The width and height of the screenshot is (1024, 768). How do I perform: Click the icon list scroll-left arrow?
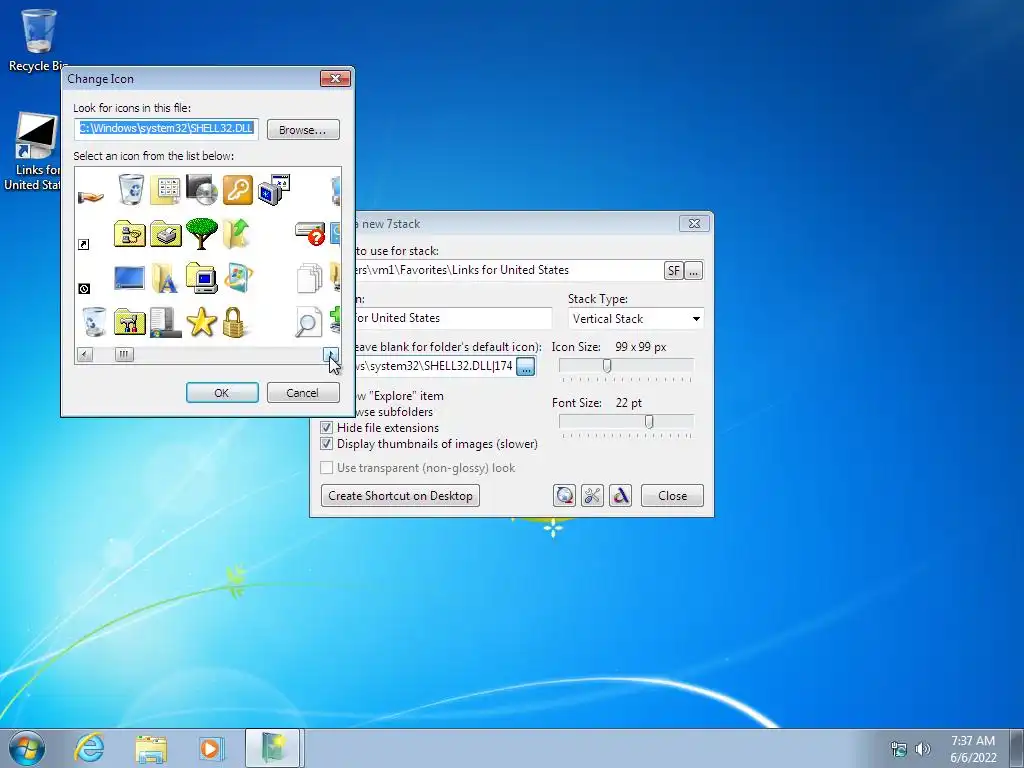click(85, 354)
